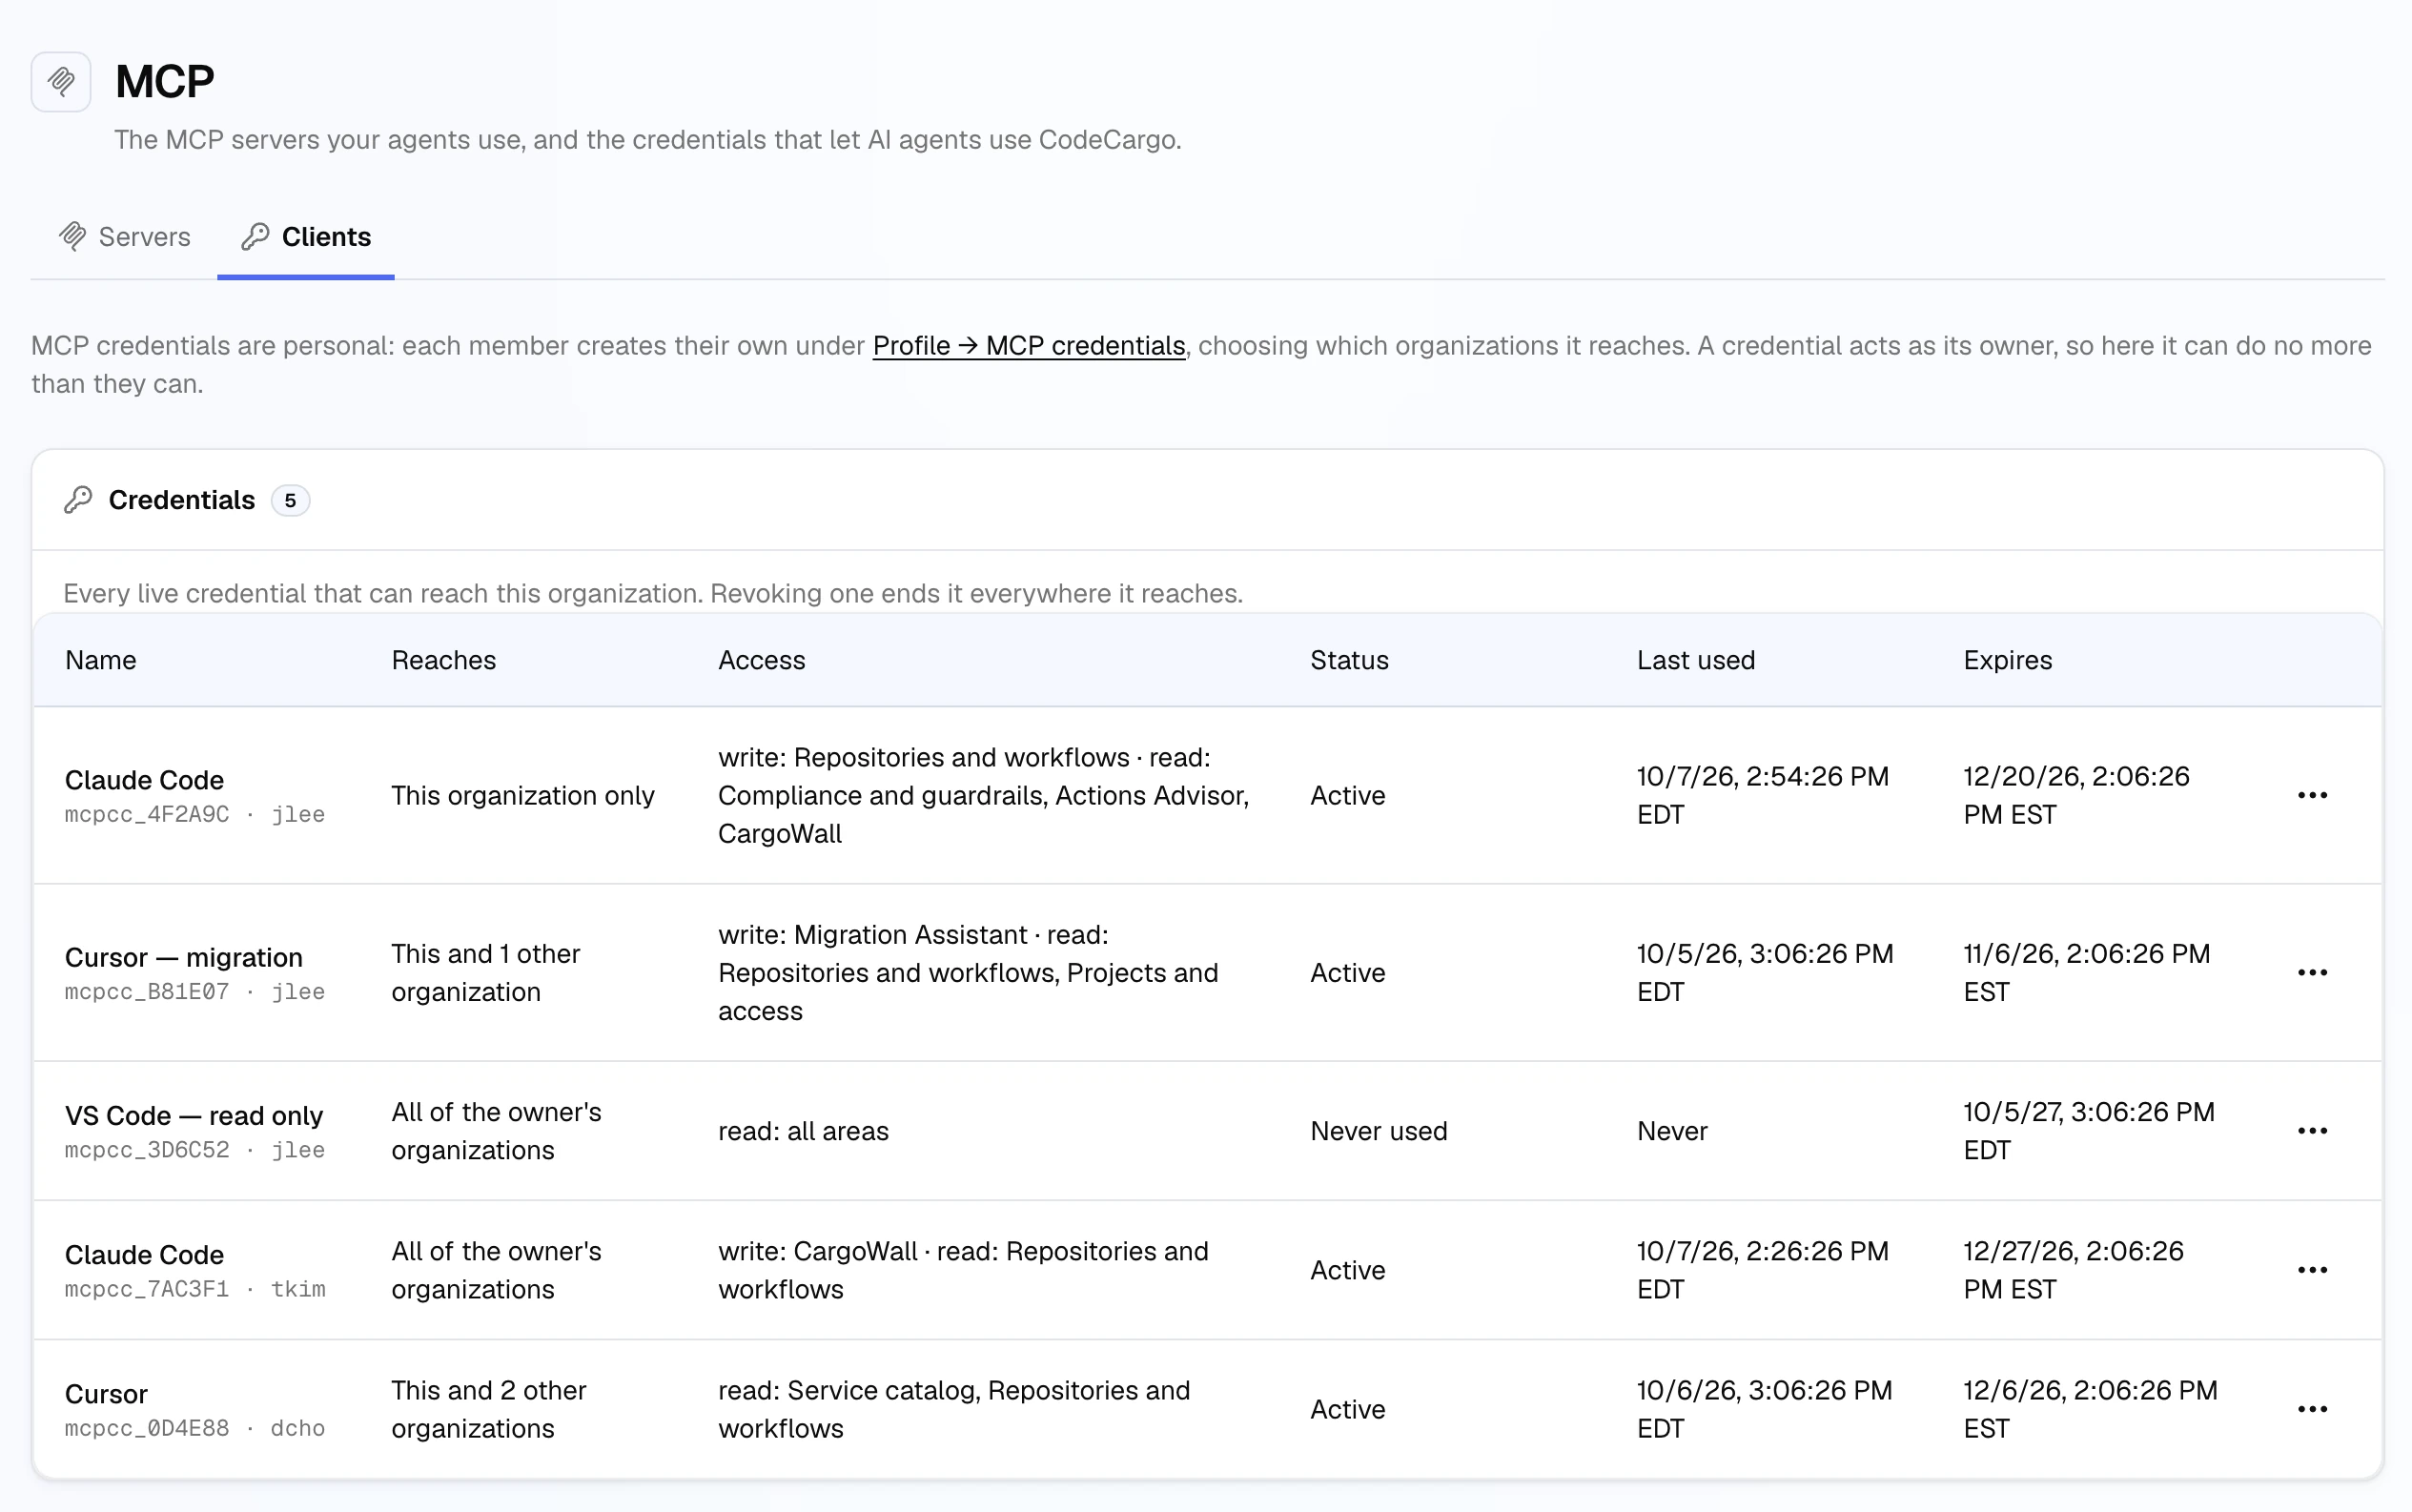Follow the Profile → MCP credentials link
Viewport: 2412px width, 1512px height.
pyautogui.click(x=1028, y=346)
